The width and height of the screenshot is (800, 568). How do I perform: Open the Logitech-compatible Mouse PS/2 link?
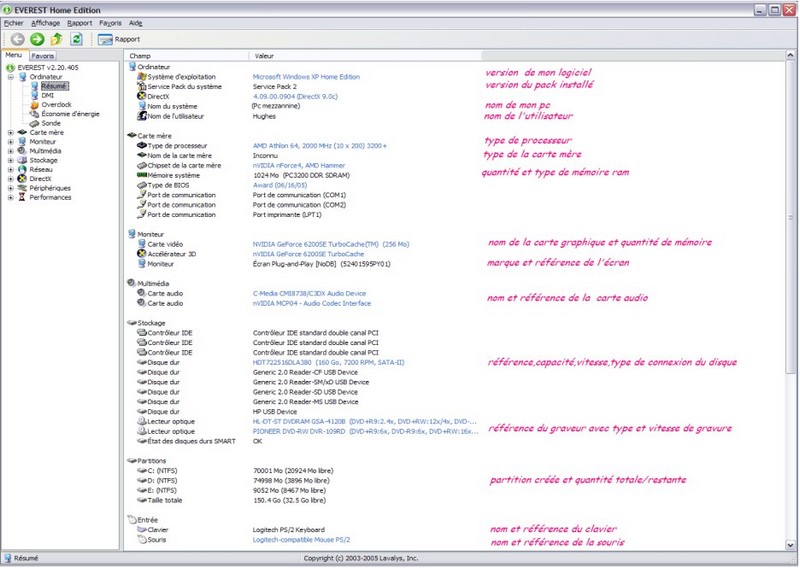pos(301,540)
